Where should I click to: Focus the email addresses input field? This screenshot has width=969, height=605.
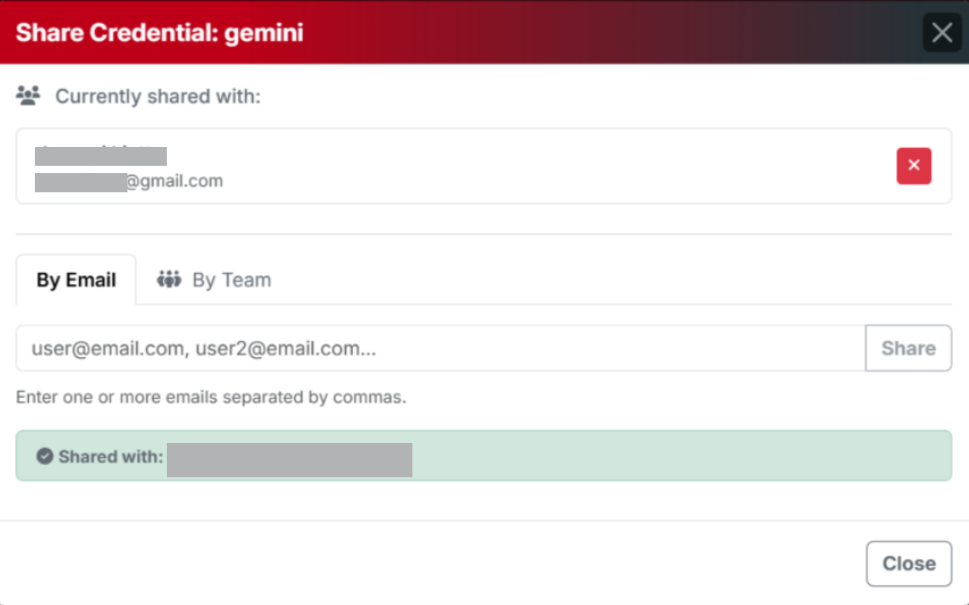tap(440, 348)
